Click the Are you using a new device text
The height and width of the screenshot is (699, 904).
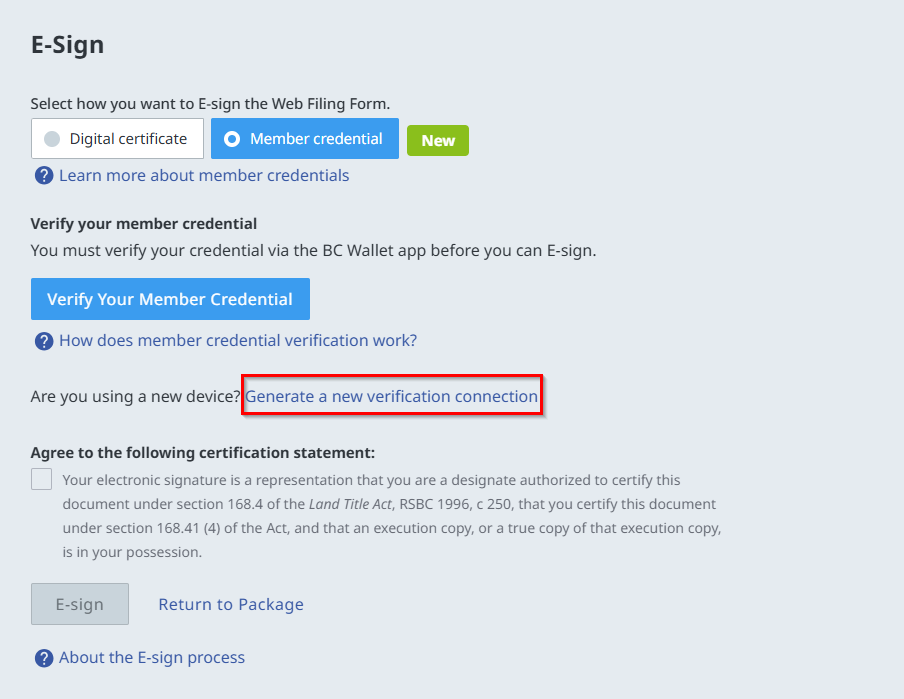(x=136, y=397)
